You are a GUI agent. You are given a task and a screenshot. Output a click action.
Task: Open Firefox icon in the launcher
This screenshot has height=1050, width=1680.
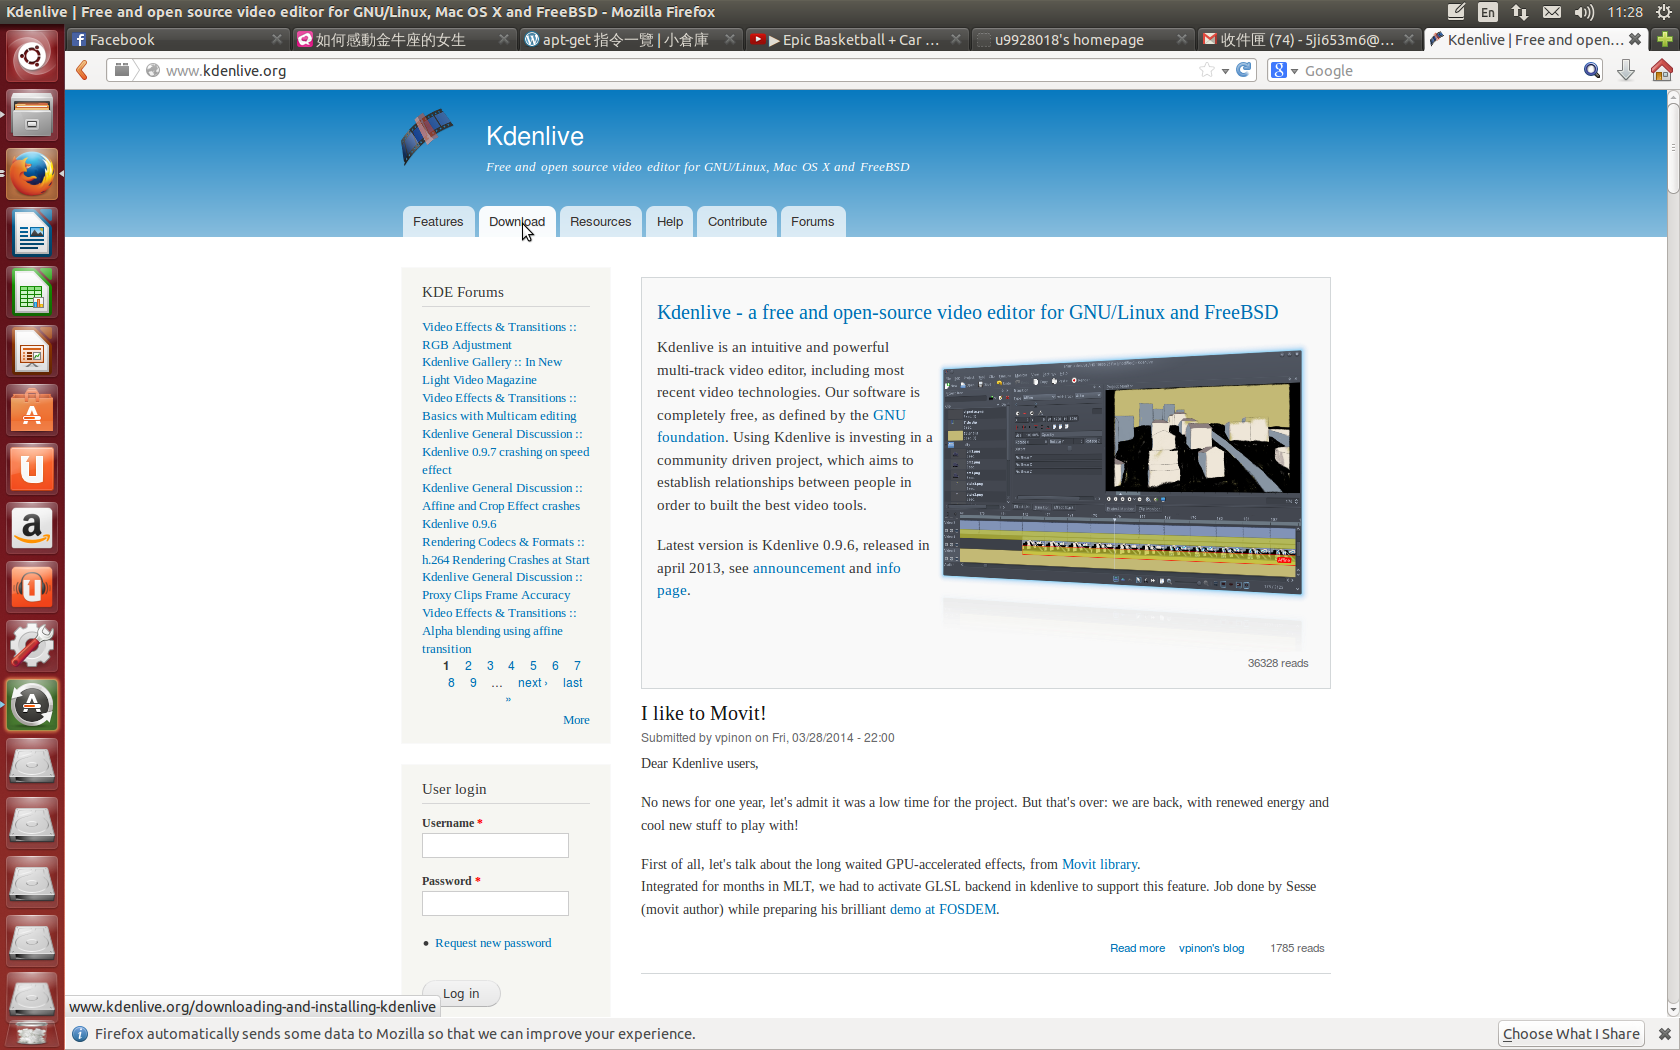[x=32, y=174]
